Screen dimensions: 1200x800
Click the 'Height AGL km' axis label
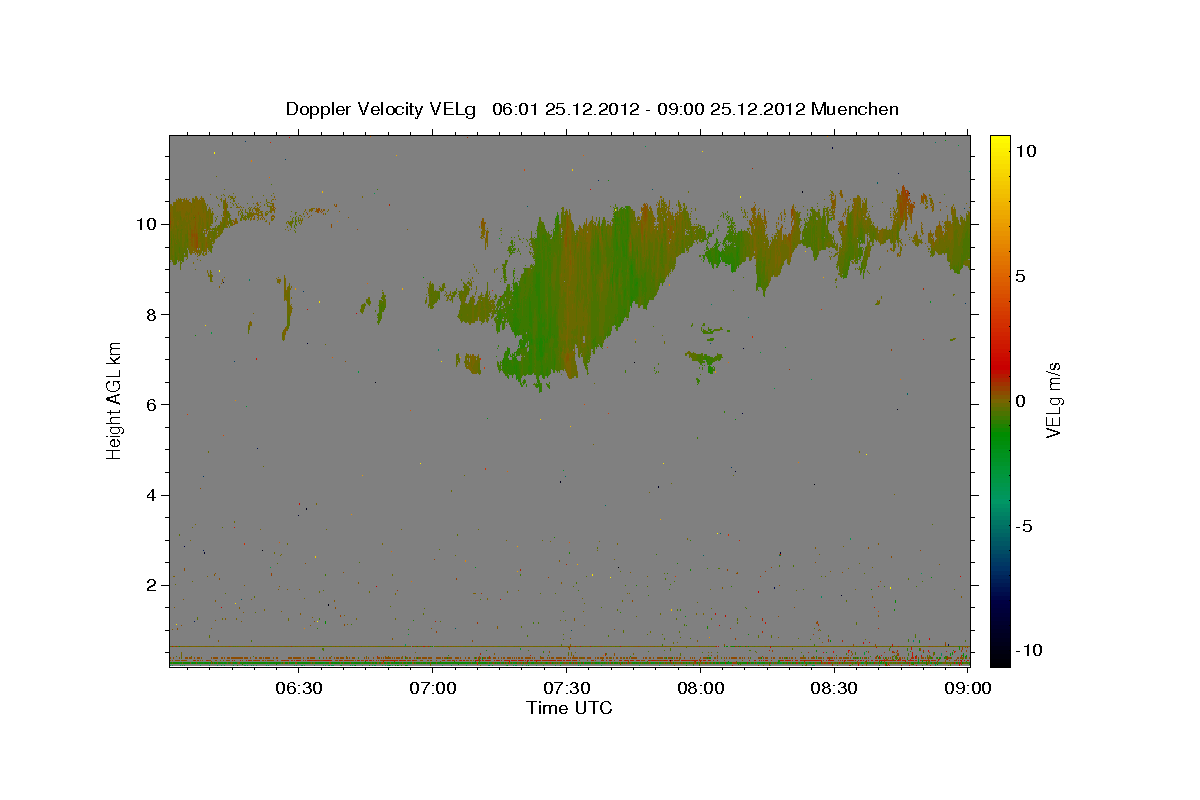[115, 400]
